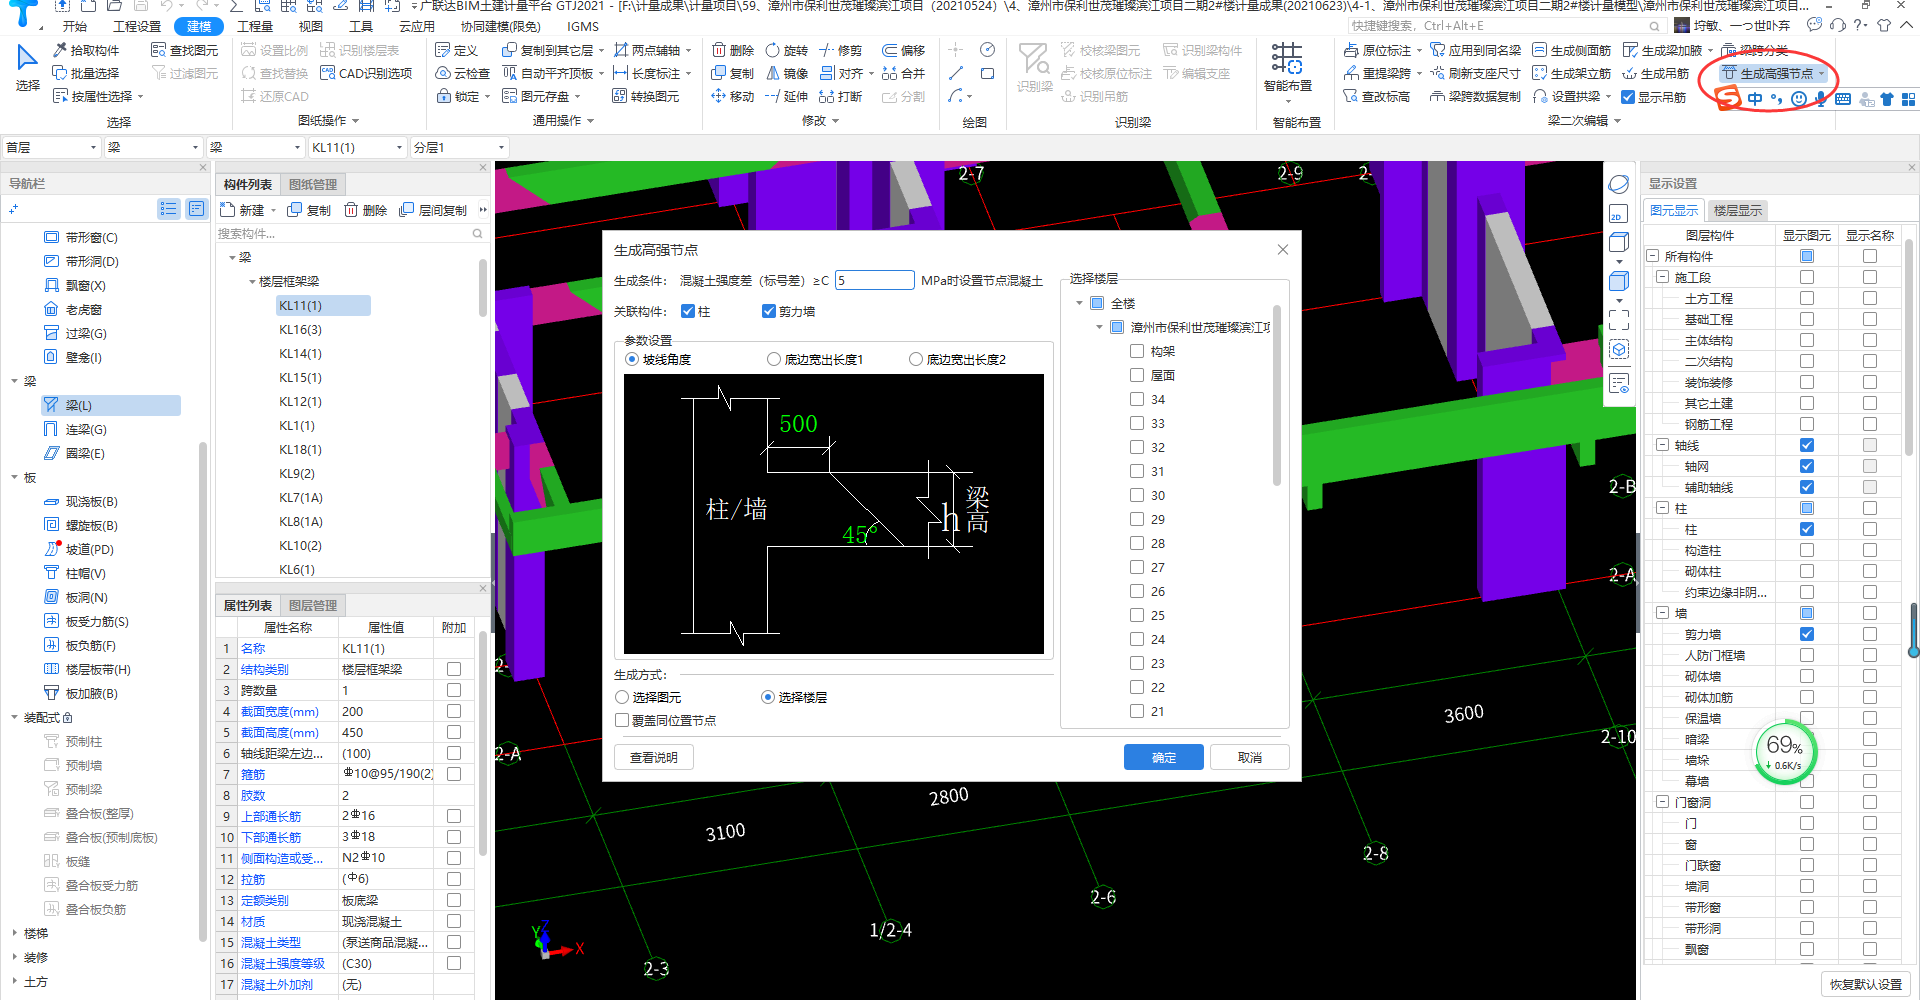Collapse the 全楼 tree node

tap(1079, 303)
